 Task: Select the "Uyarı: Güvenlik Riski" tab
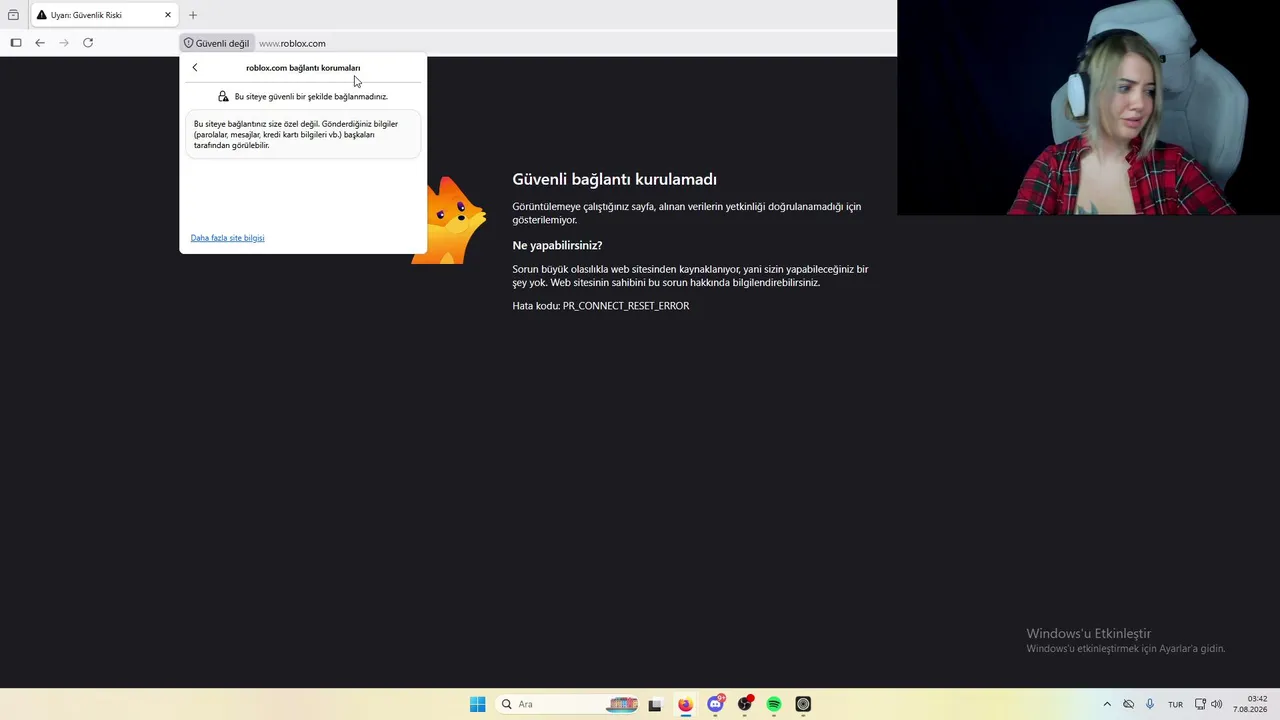coord(105,15)
